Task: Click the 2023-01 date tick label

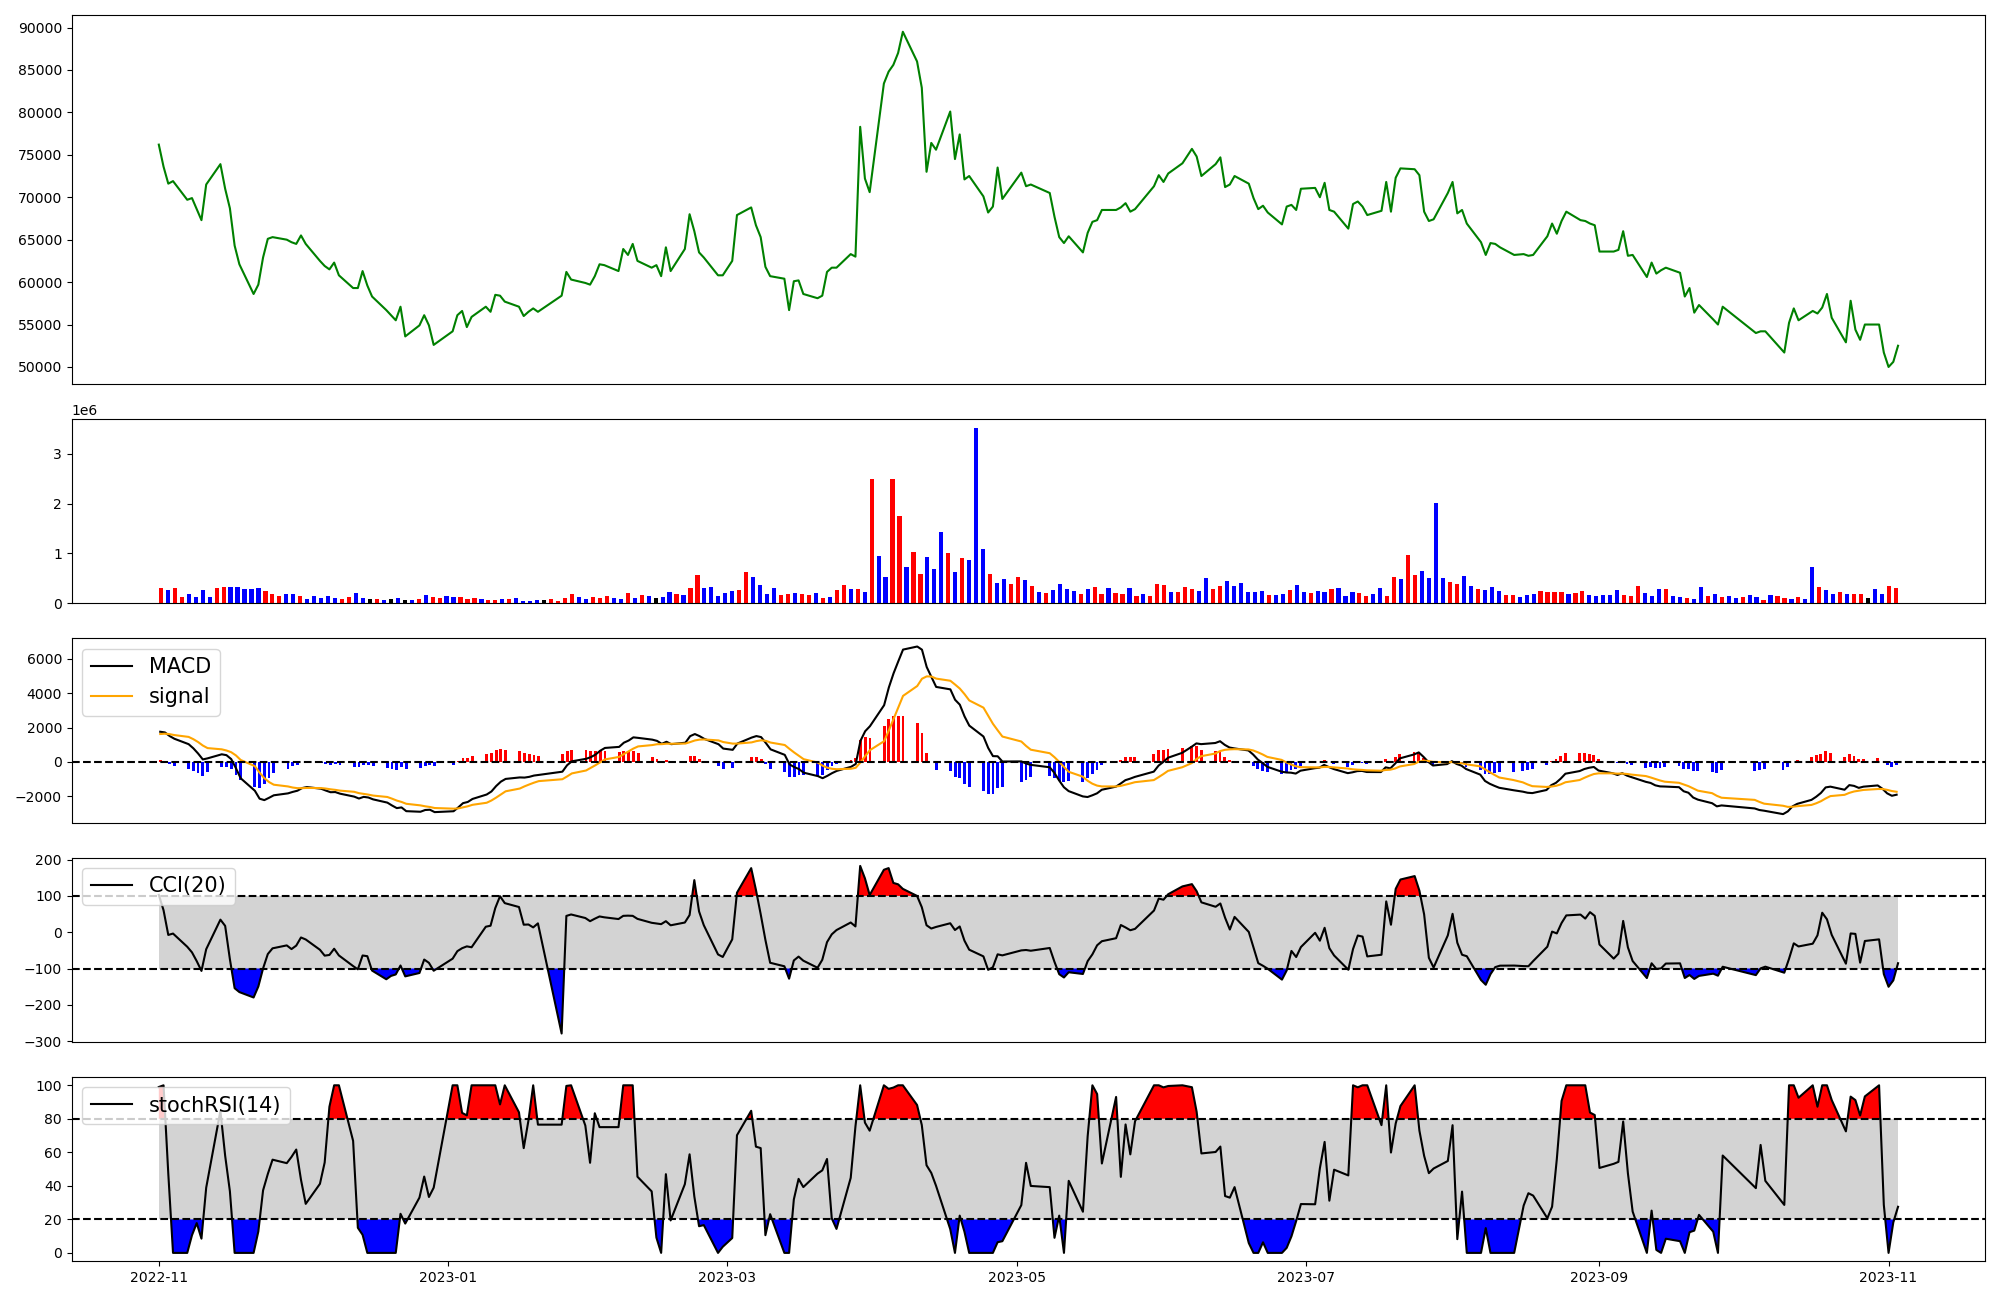Action: tap(448, 1277)
